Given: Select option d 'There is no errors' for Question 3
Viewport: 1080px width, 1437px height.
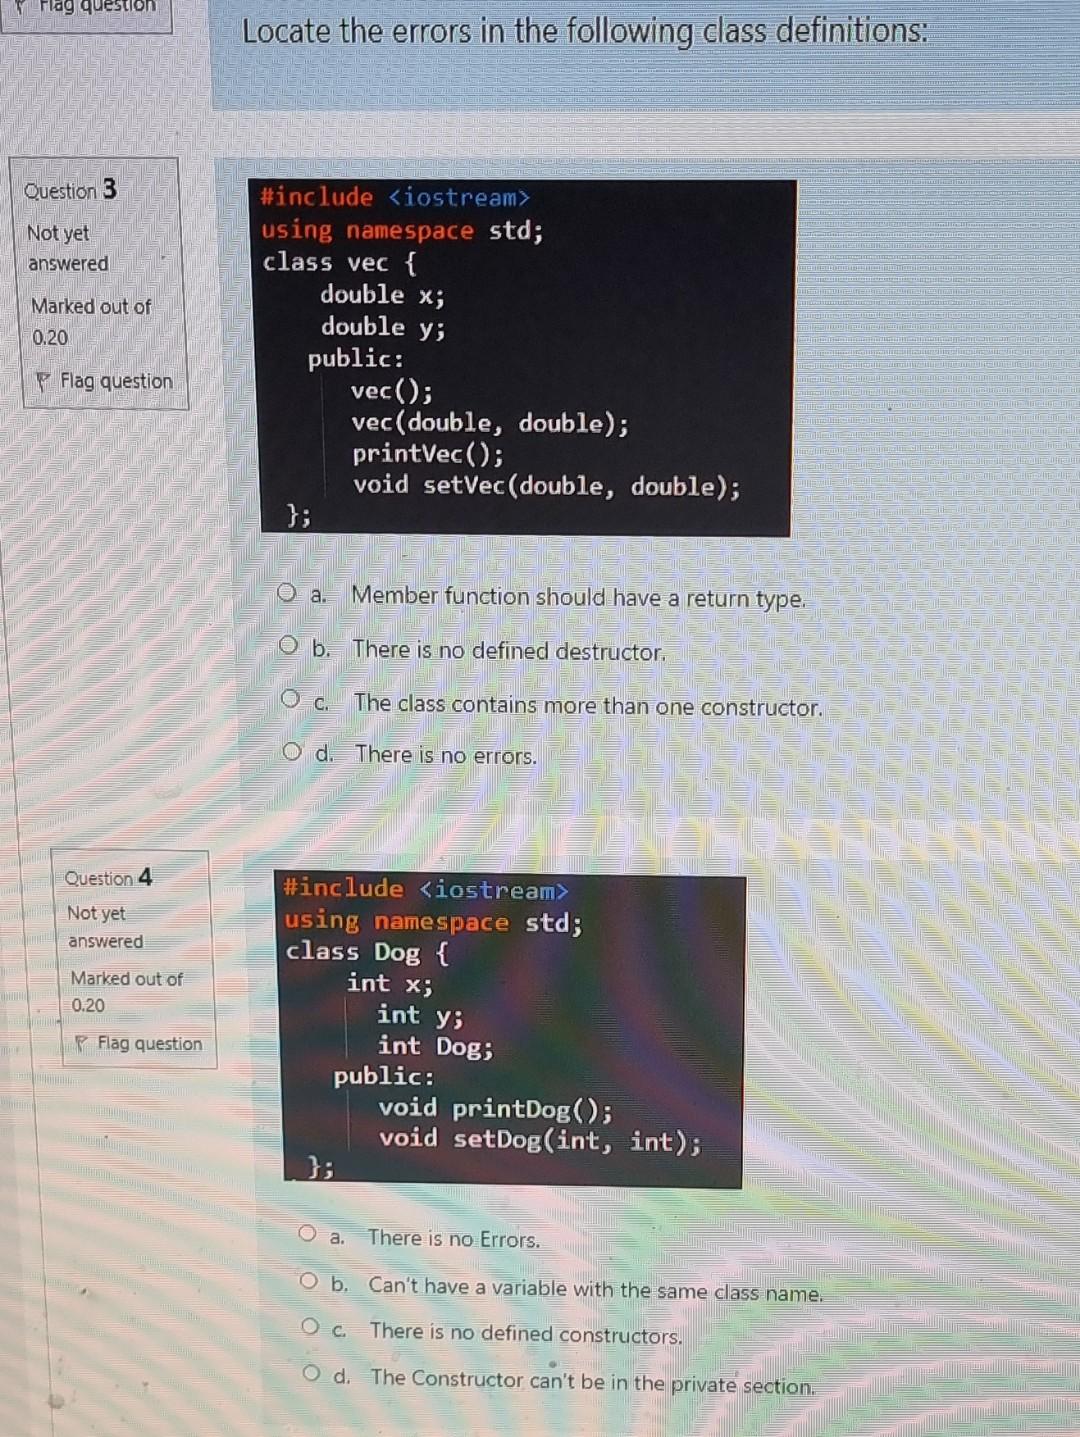Looking at the screenshot, I should click(290, 750).
